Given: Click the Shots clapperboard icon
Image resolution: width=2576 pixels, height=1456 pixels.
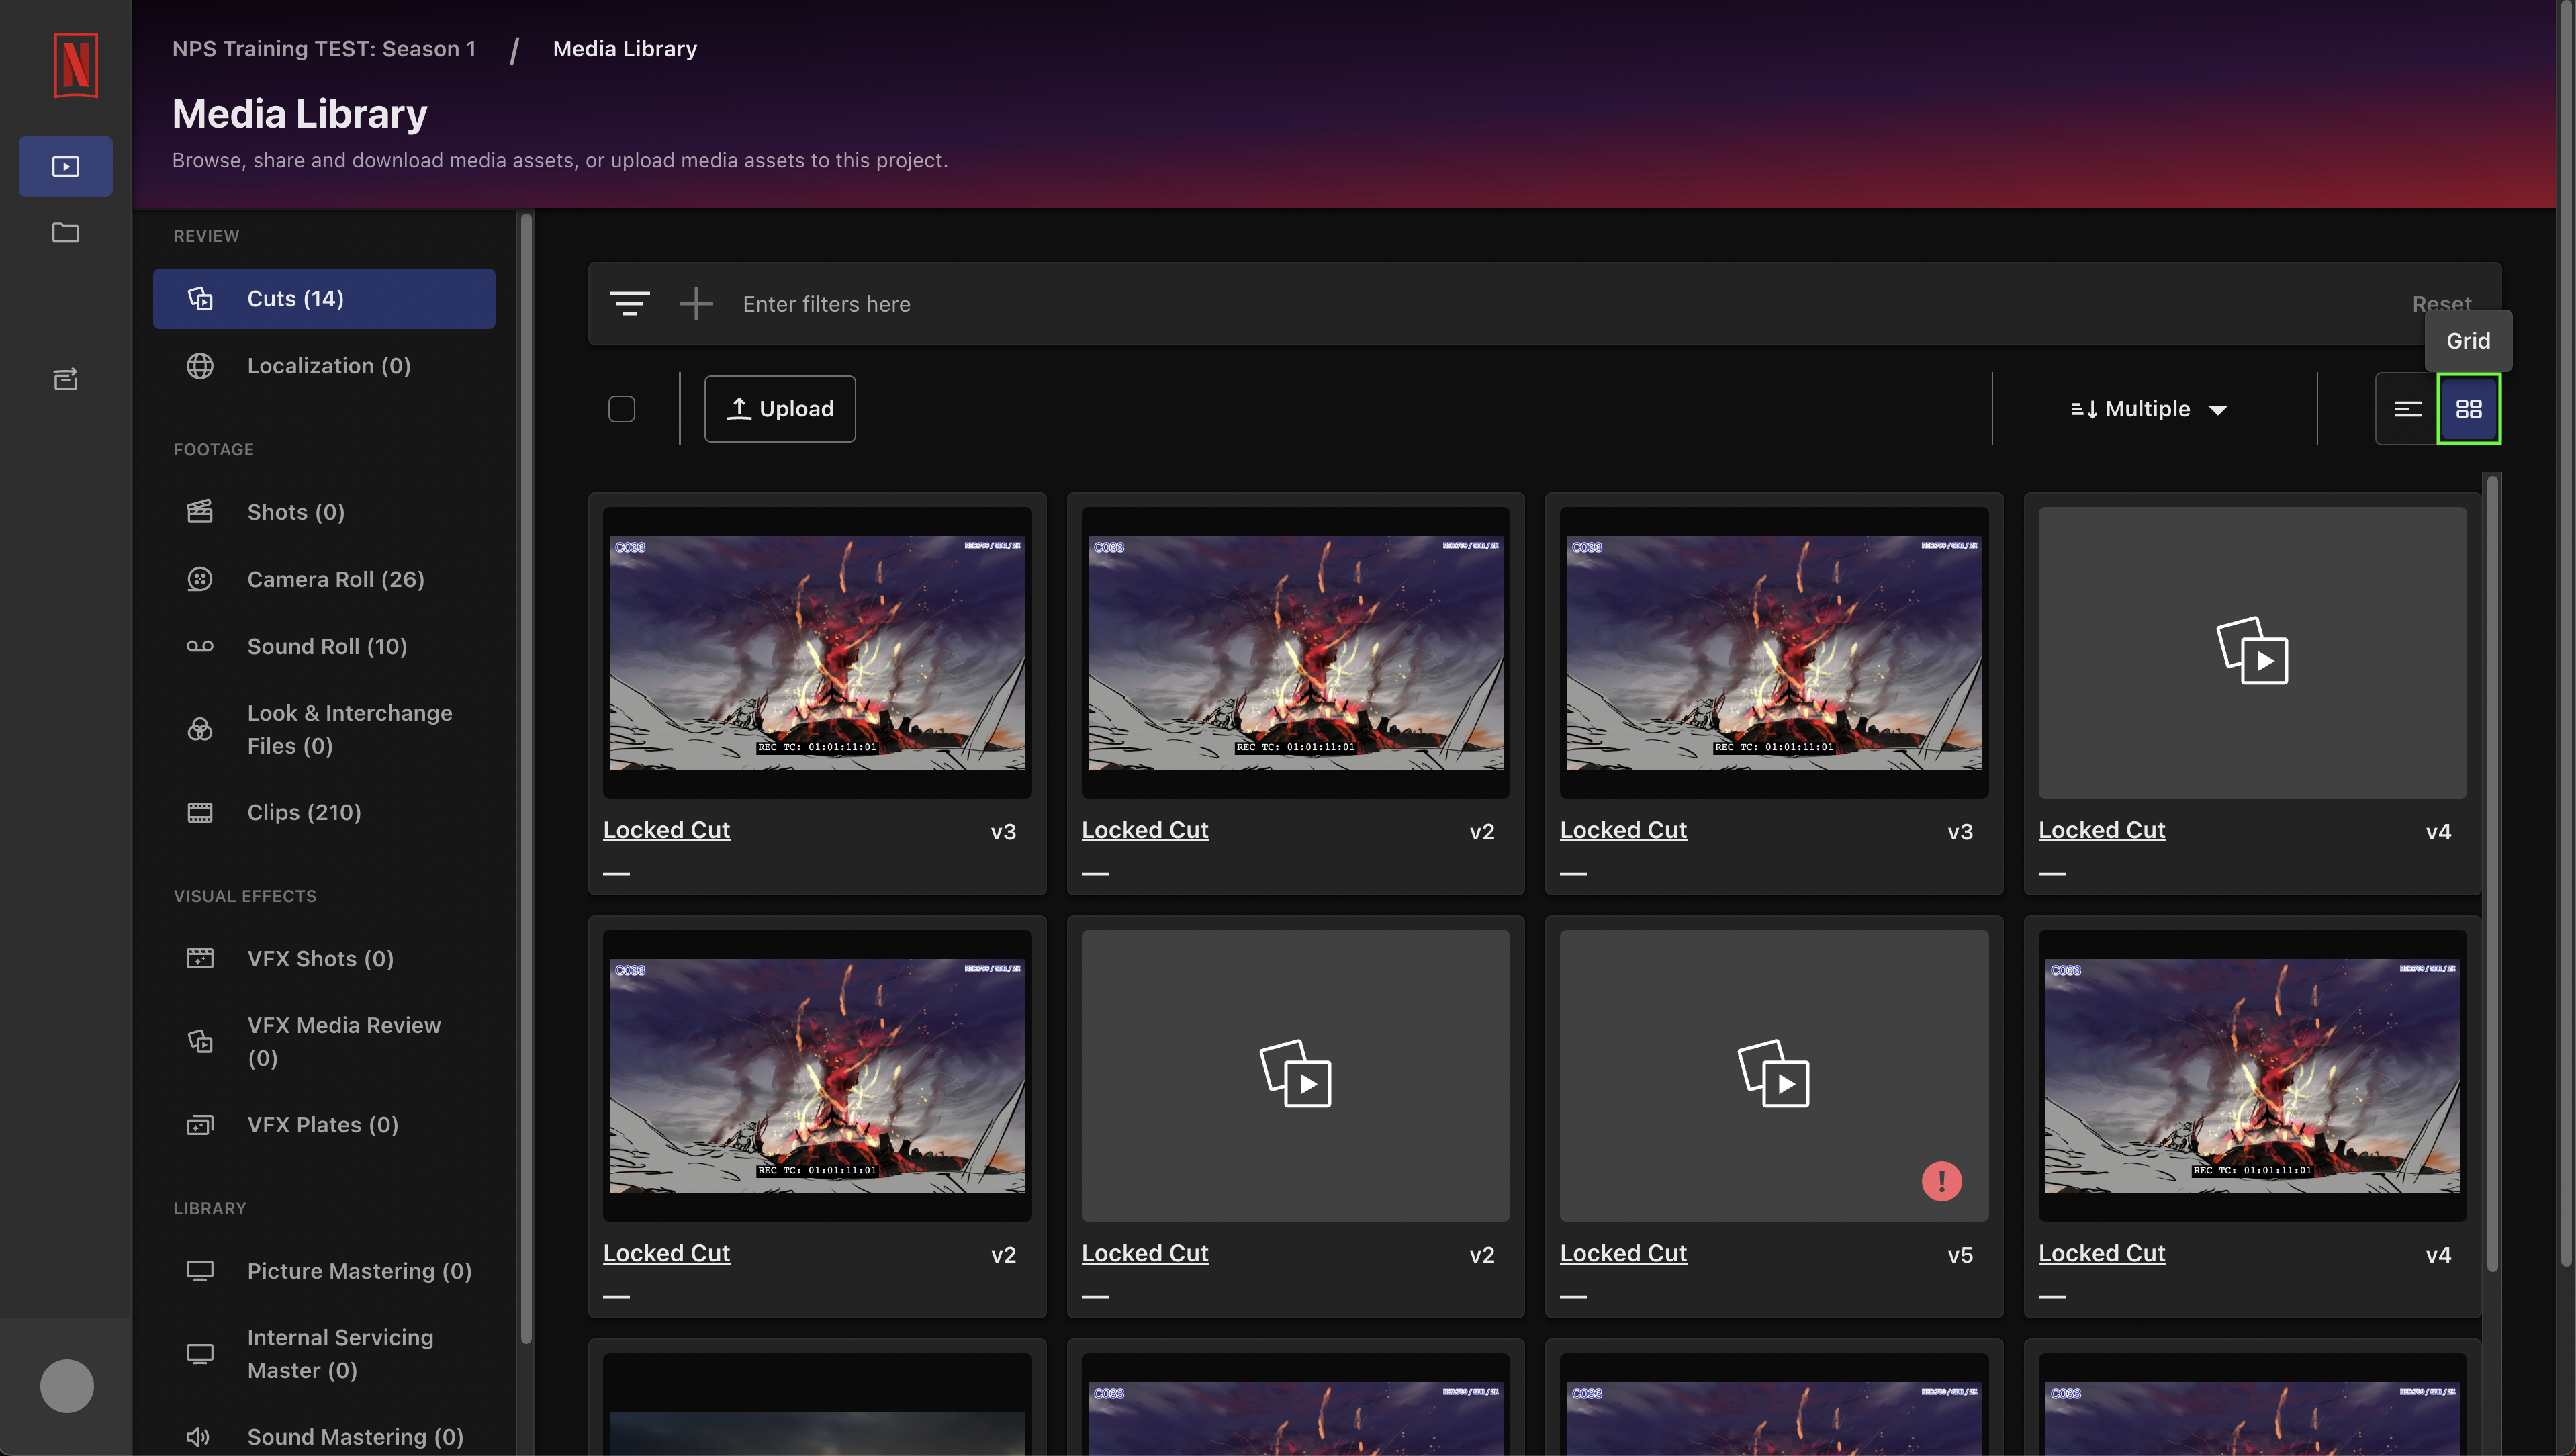Looking at the screenshot, I should pyautogui.click(x=200, y=512).
